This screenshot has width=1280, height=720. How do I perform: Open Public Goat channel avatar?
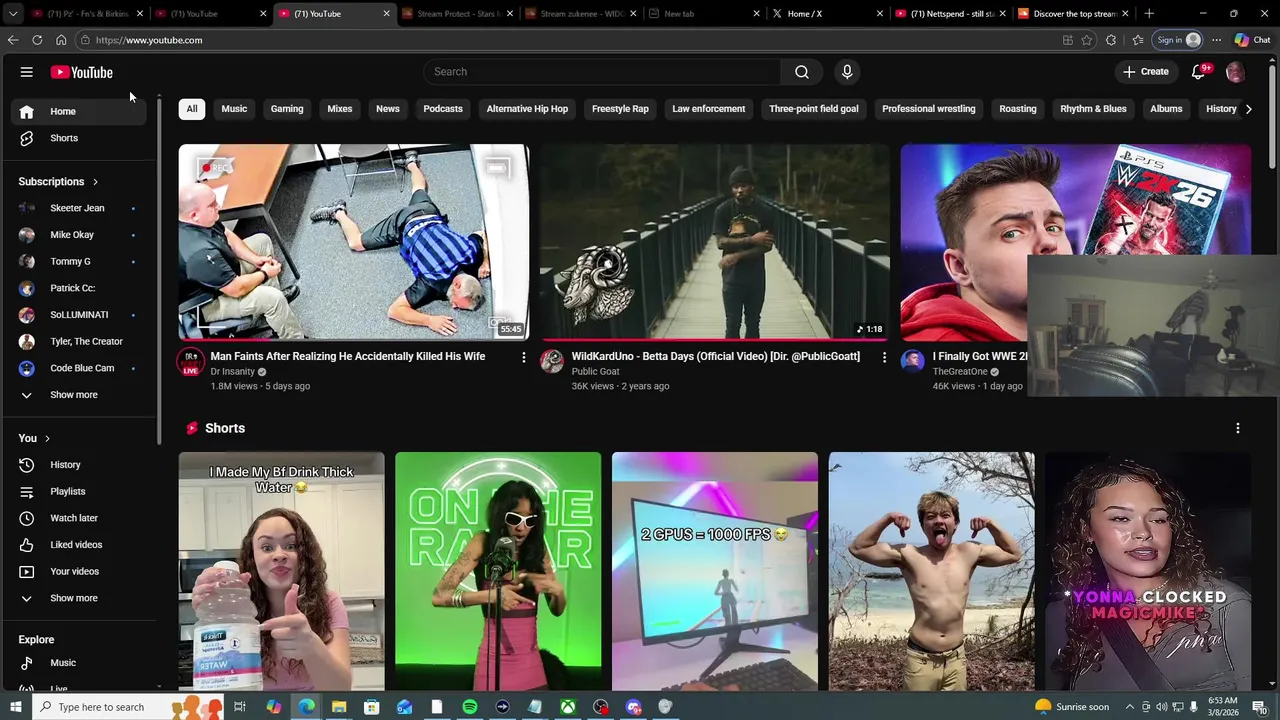[x=552, y=361]
